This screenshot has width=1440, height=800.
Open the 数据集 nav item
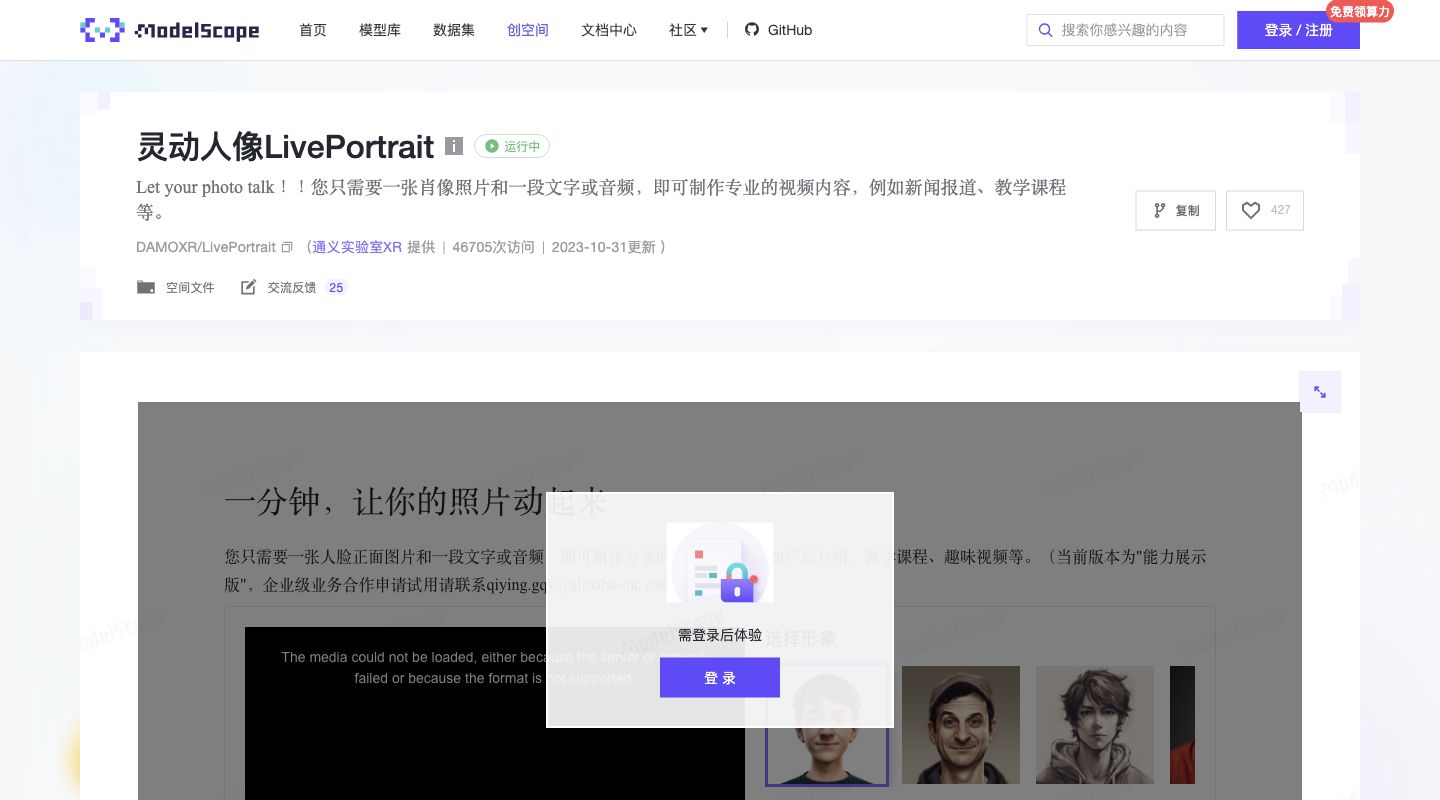[454, 30]
